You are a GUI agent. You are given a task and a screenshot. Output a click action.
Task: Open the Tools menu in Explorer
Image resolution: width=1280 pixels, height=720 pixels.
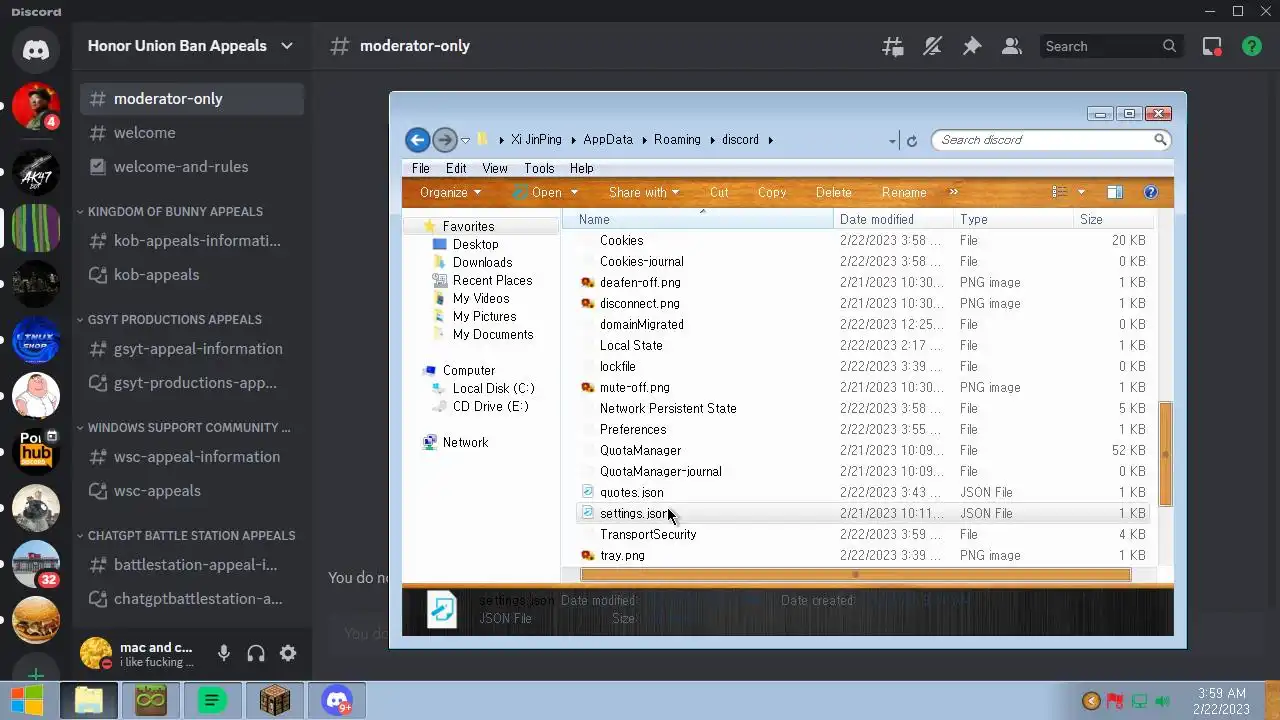tap(539, 168)
